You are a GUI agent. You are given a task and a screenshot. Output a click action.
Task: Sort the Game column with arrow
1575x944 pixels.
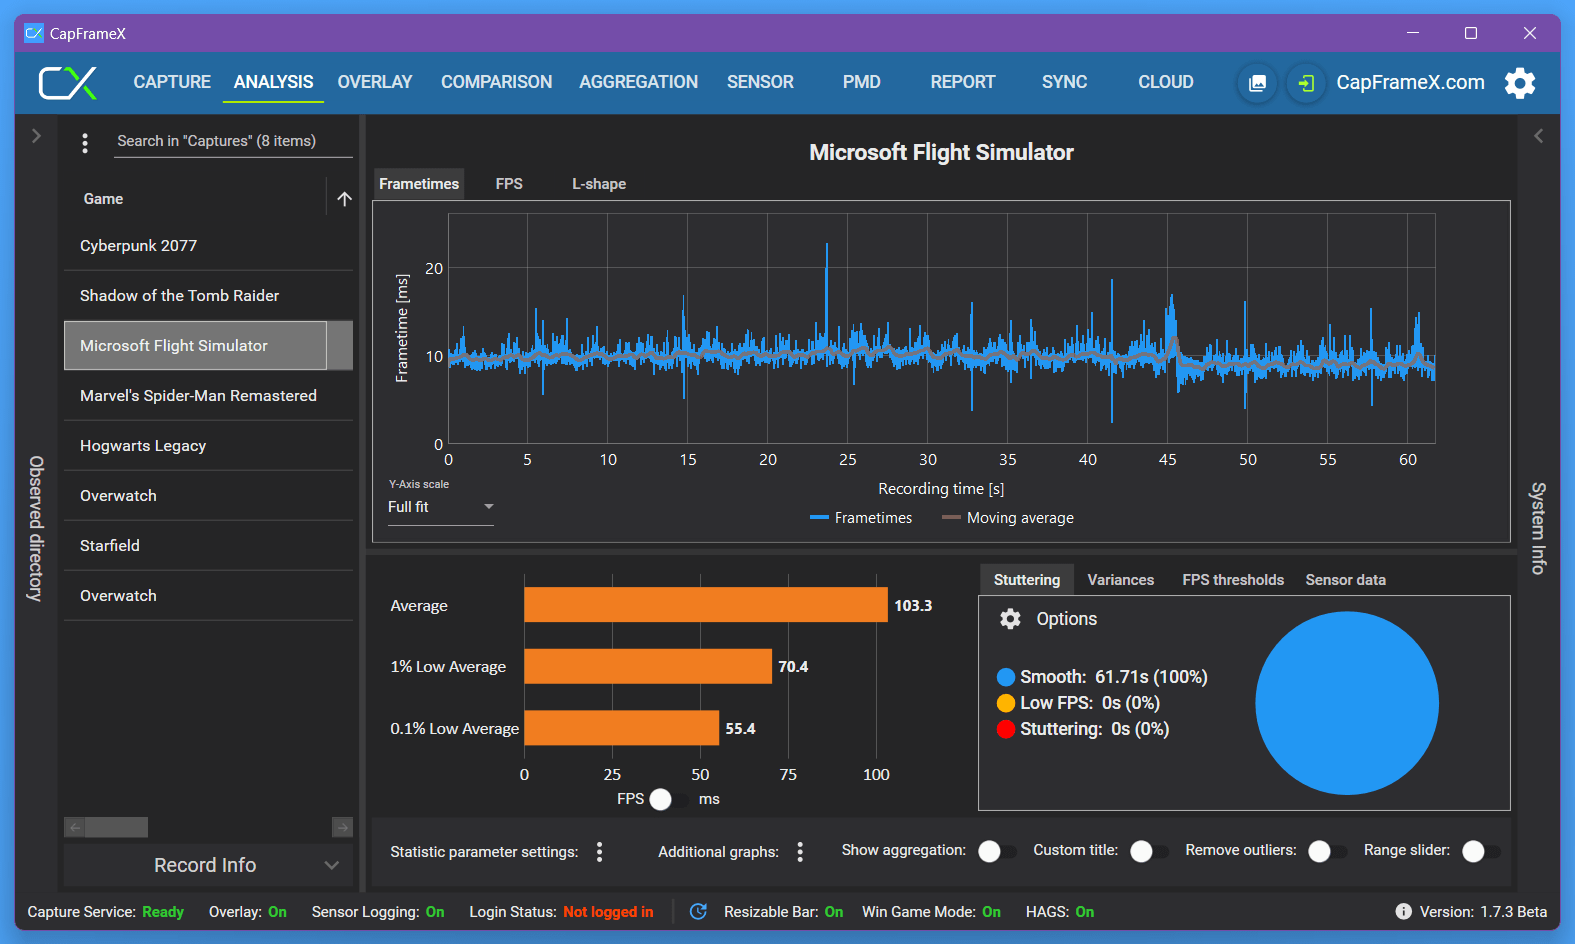344,199
